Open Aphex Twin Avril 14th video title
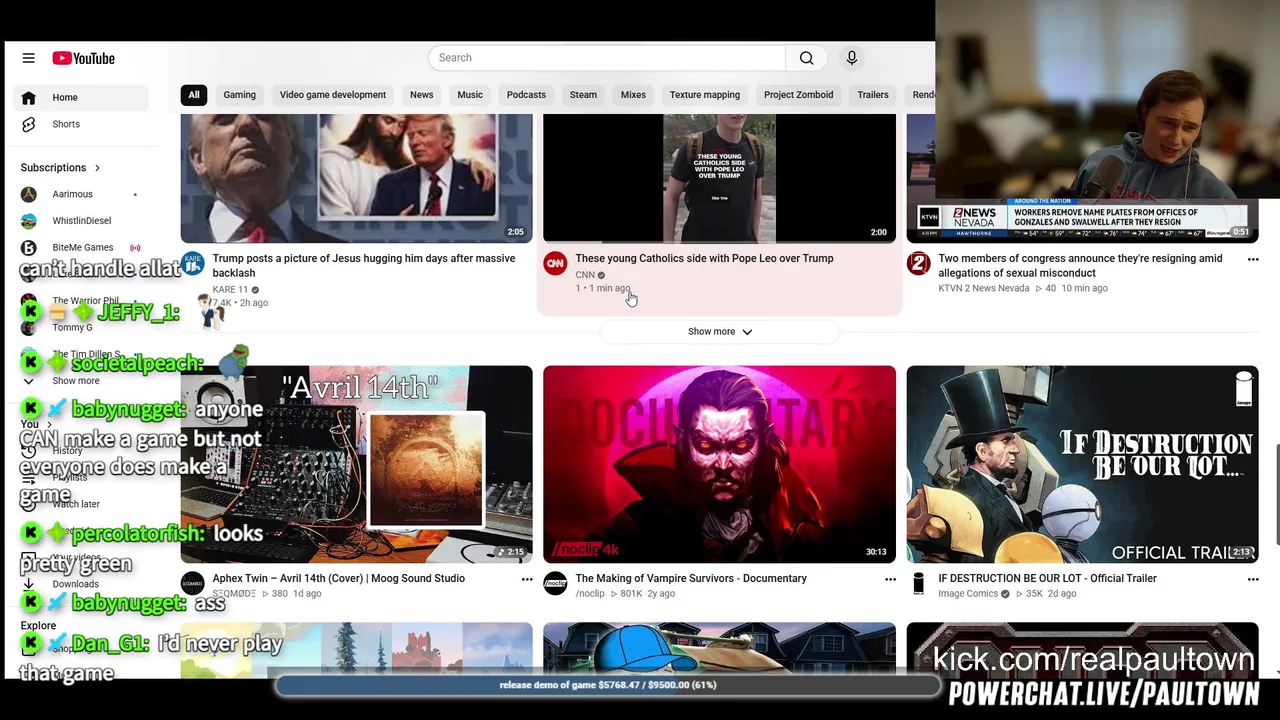1280x720 pixels. [338, 578]
